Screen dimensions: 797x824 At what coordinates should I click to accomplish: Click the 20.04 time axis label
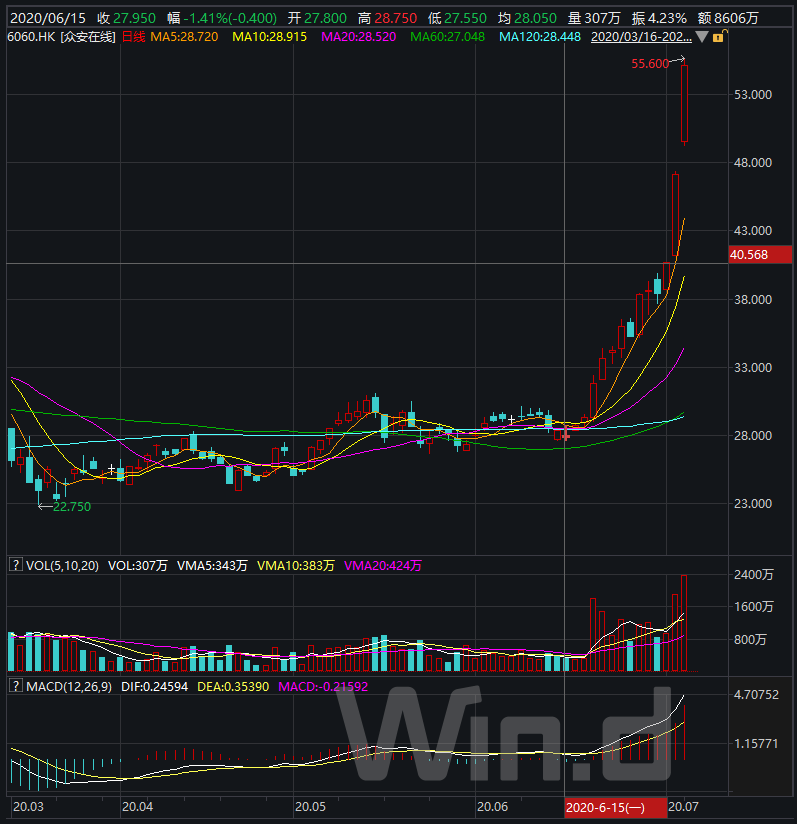(x=138, y=807)
